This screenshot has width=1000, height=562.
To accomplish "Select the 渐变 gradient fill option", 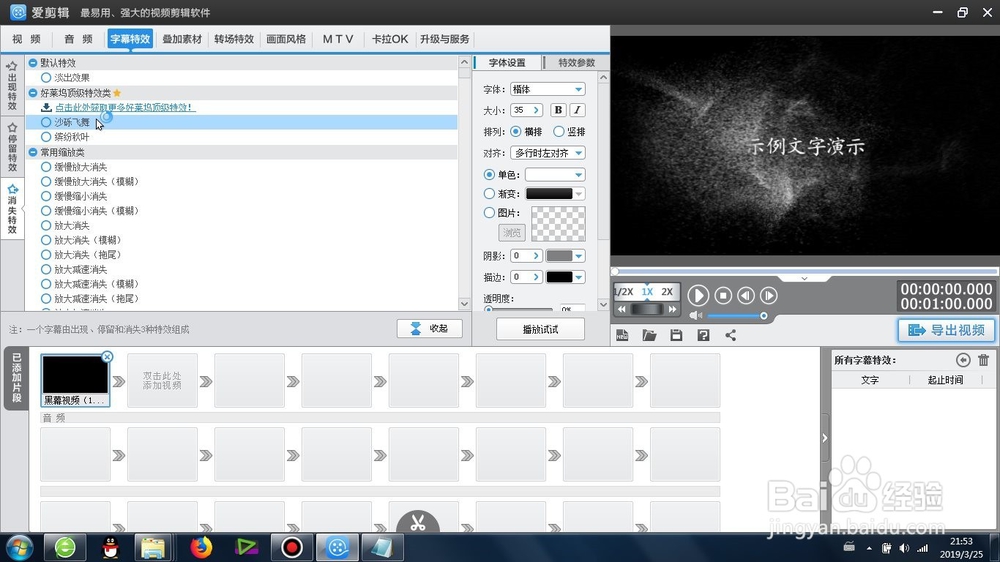I will [489, 193].
